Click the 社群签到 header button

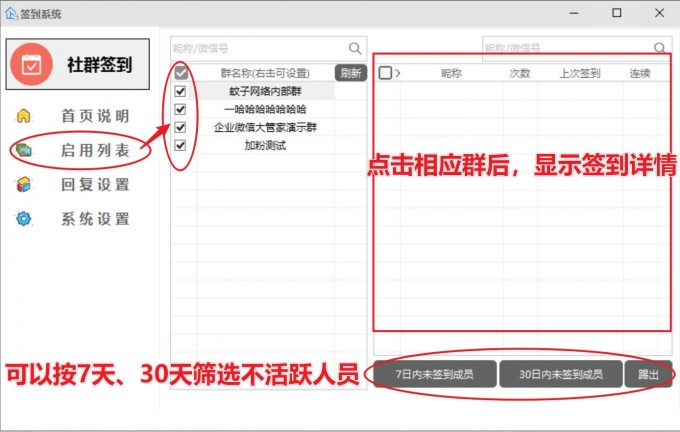pos(78,64)
